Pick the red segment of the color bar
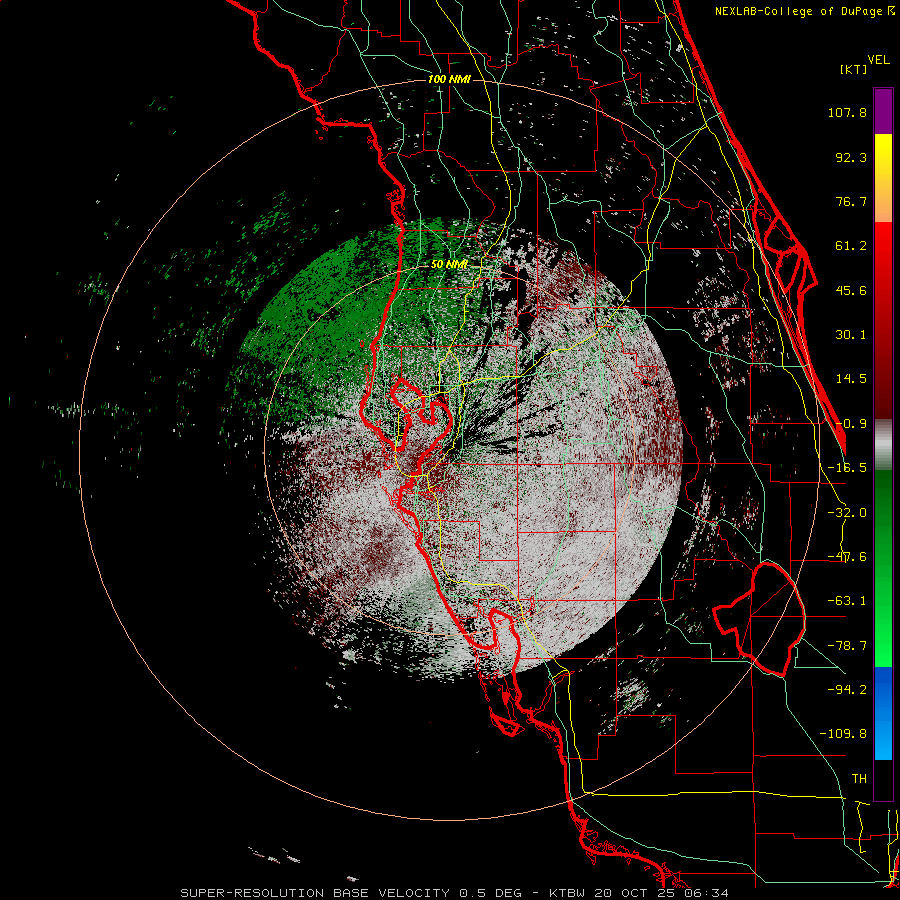Screen dimensions: 900x900 pos(883,320)
